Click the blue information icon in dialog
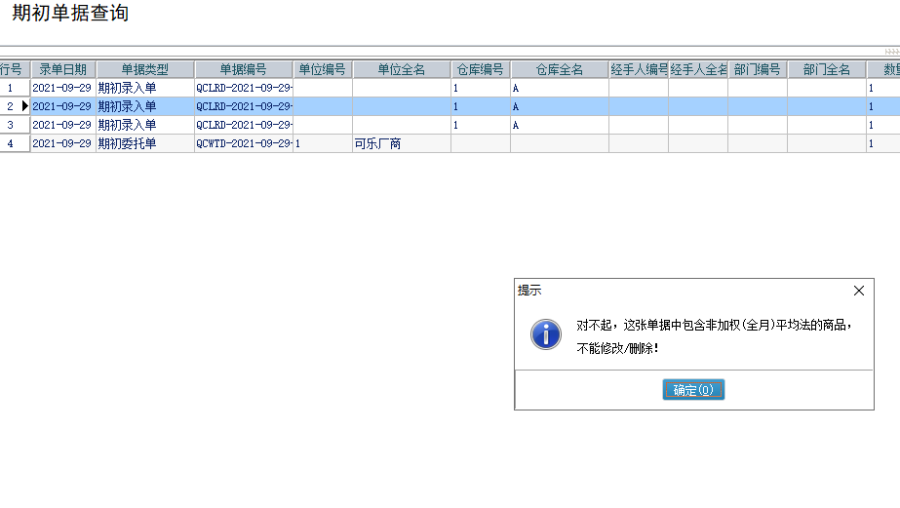Viewport: 900px width, 508px height. (545, 334)
